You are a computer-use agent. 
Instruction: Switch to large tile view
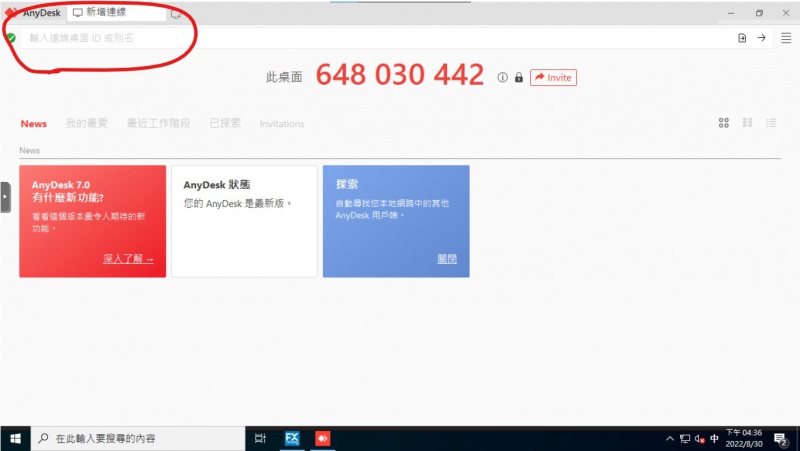723,123
